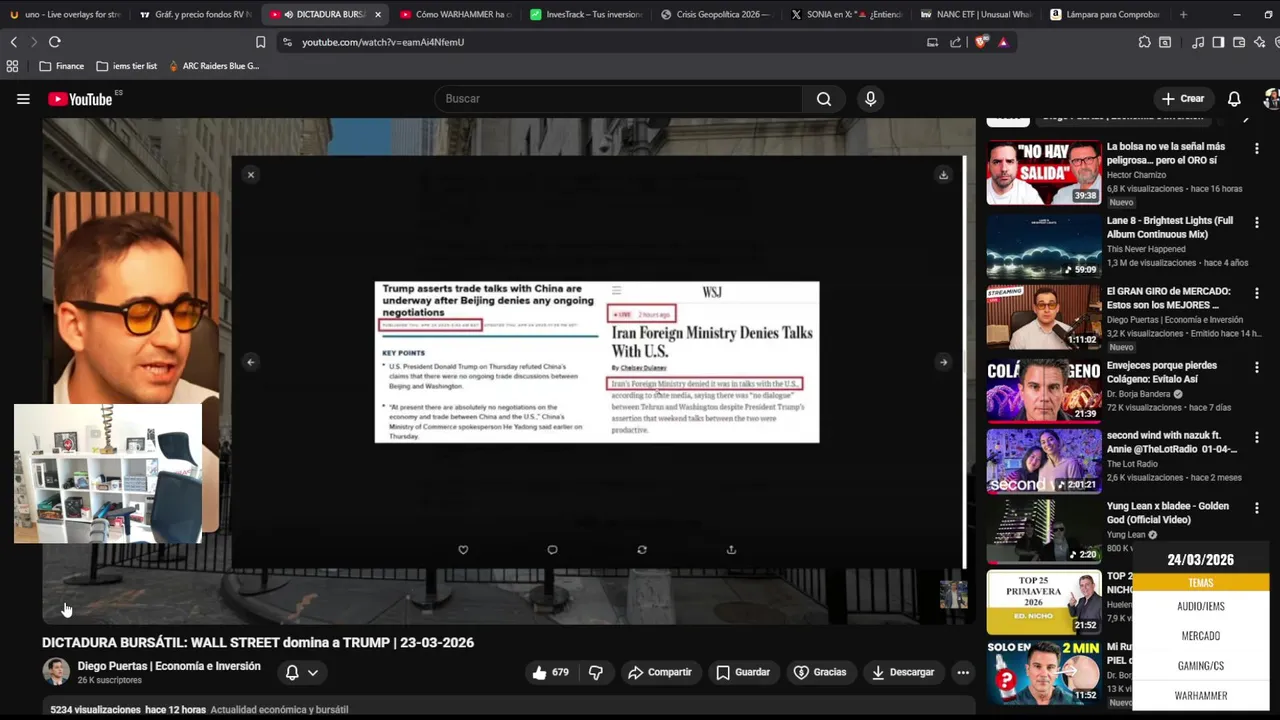Image resolution: width=1280 pixels, height=720 pixels.
Task: Open options for Yung Lean x bladee
Action: [x=1257, y=509]
